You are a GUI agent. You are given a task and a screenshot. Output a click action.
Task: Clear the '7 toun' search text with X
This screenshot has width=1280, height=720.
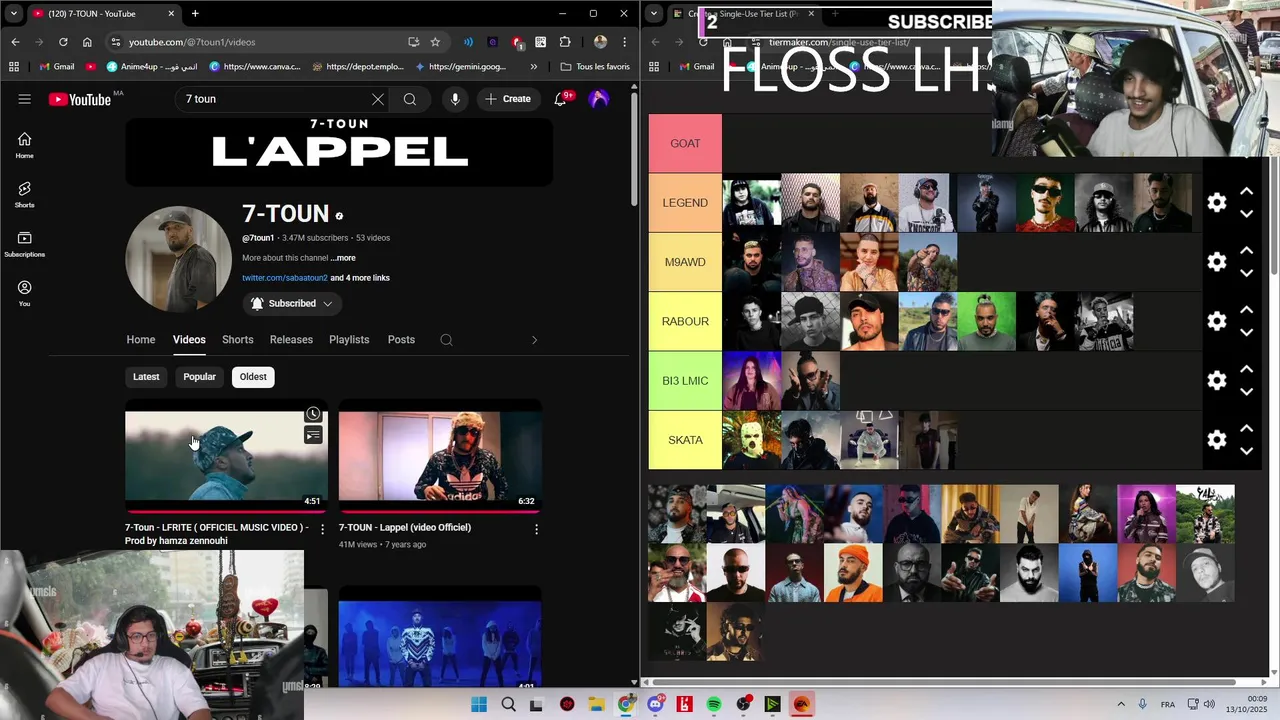(377, 99)
